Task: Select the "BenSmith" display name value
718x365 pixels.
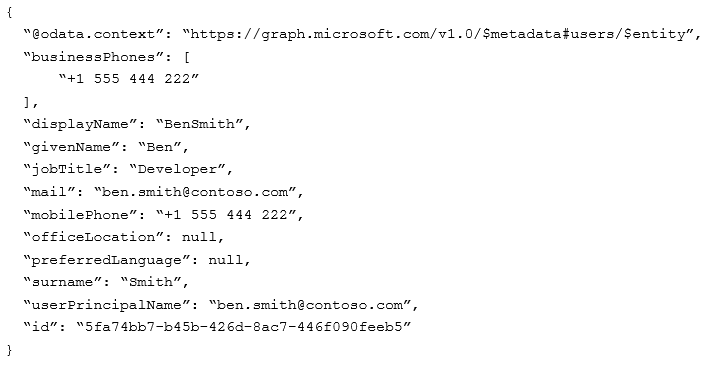Action: click(199, 124)
